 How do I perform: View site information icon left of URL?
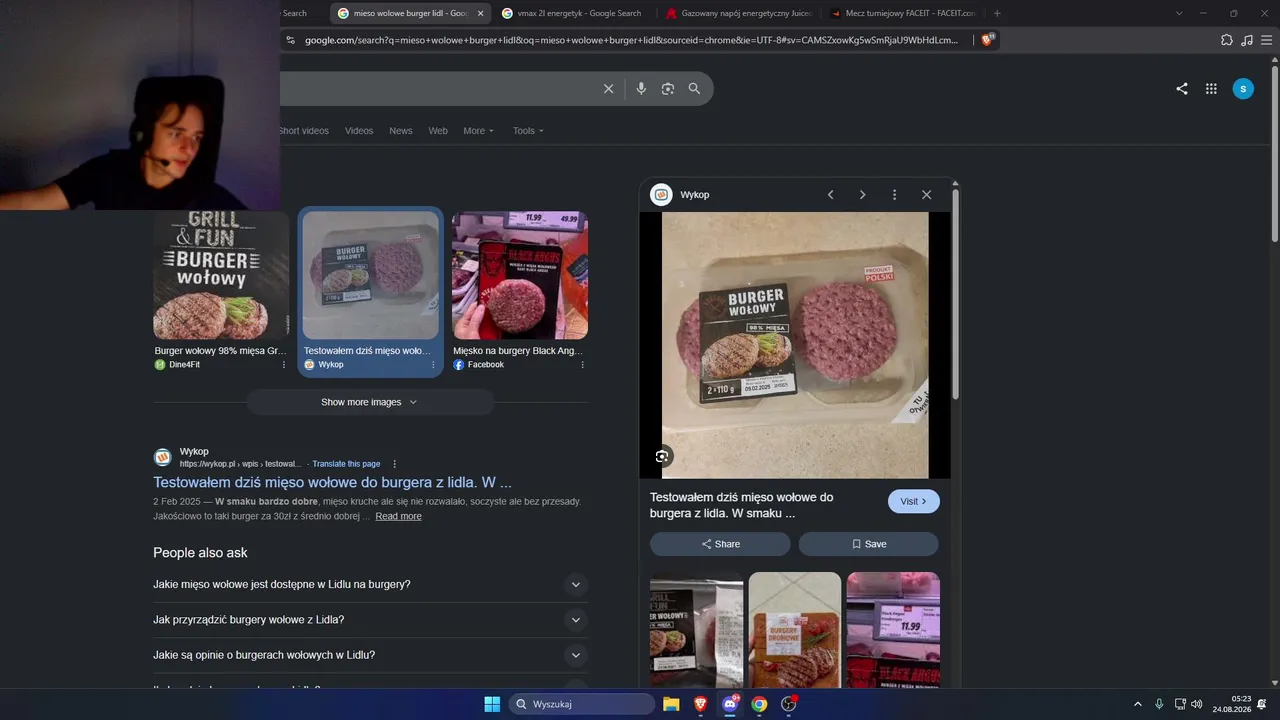tap(290, 40)
